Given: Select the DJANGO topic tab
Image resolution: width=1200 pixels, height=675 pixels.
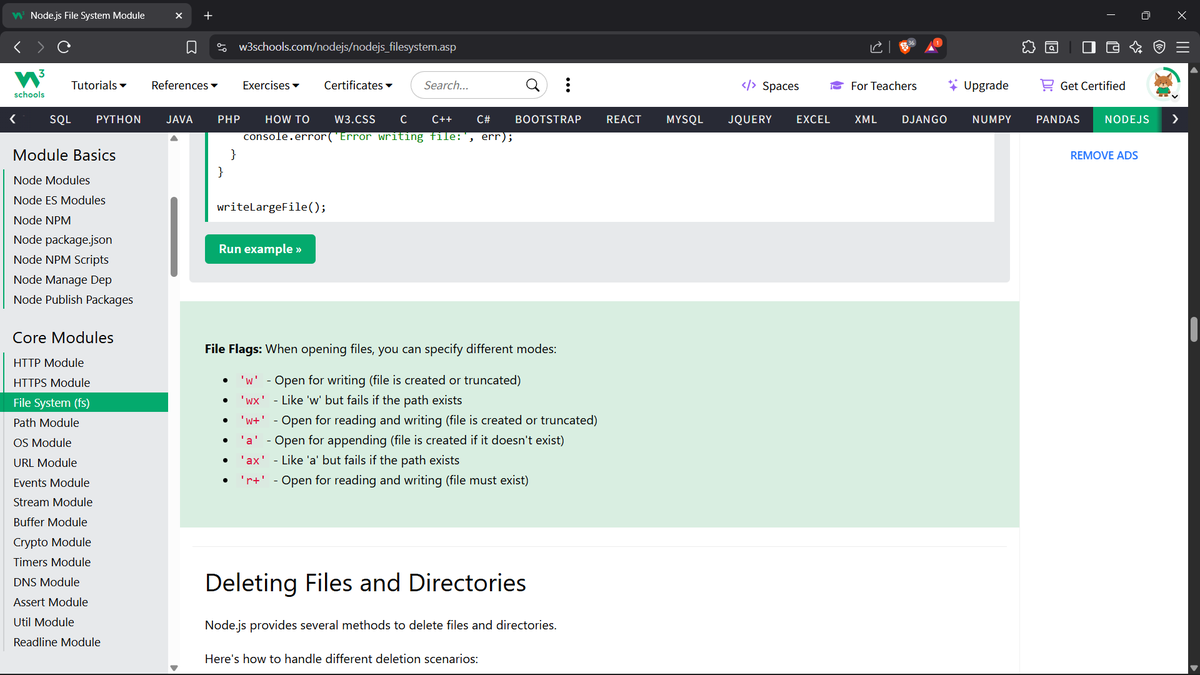Looking at the screenshot, I should pyautogui.click(x=924, y=119).
